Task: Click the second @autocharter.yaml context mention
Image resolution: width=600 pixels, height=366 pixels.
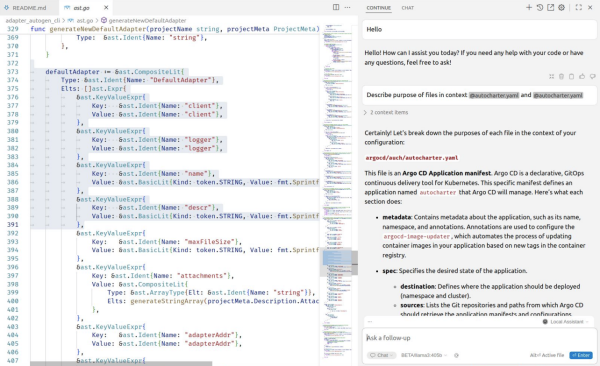Action: [x=558, y=95]
